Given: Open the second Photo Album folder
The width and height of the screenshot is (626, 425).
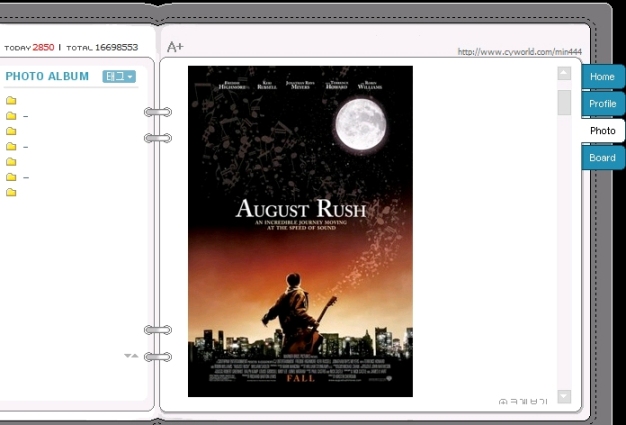Looking at the screenshot, I should pos(11,116).
